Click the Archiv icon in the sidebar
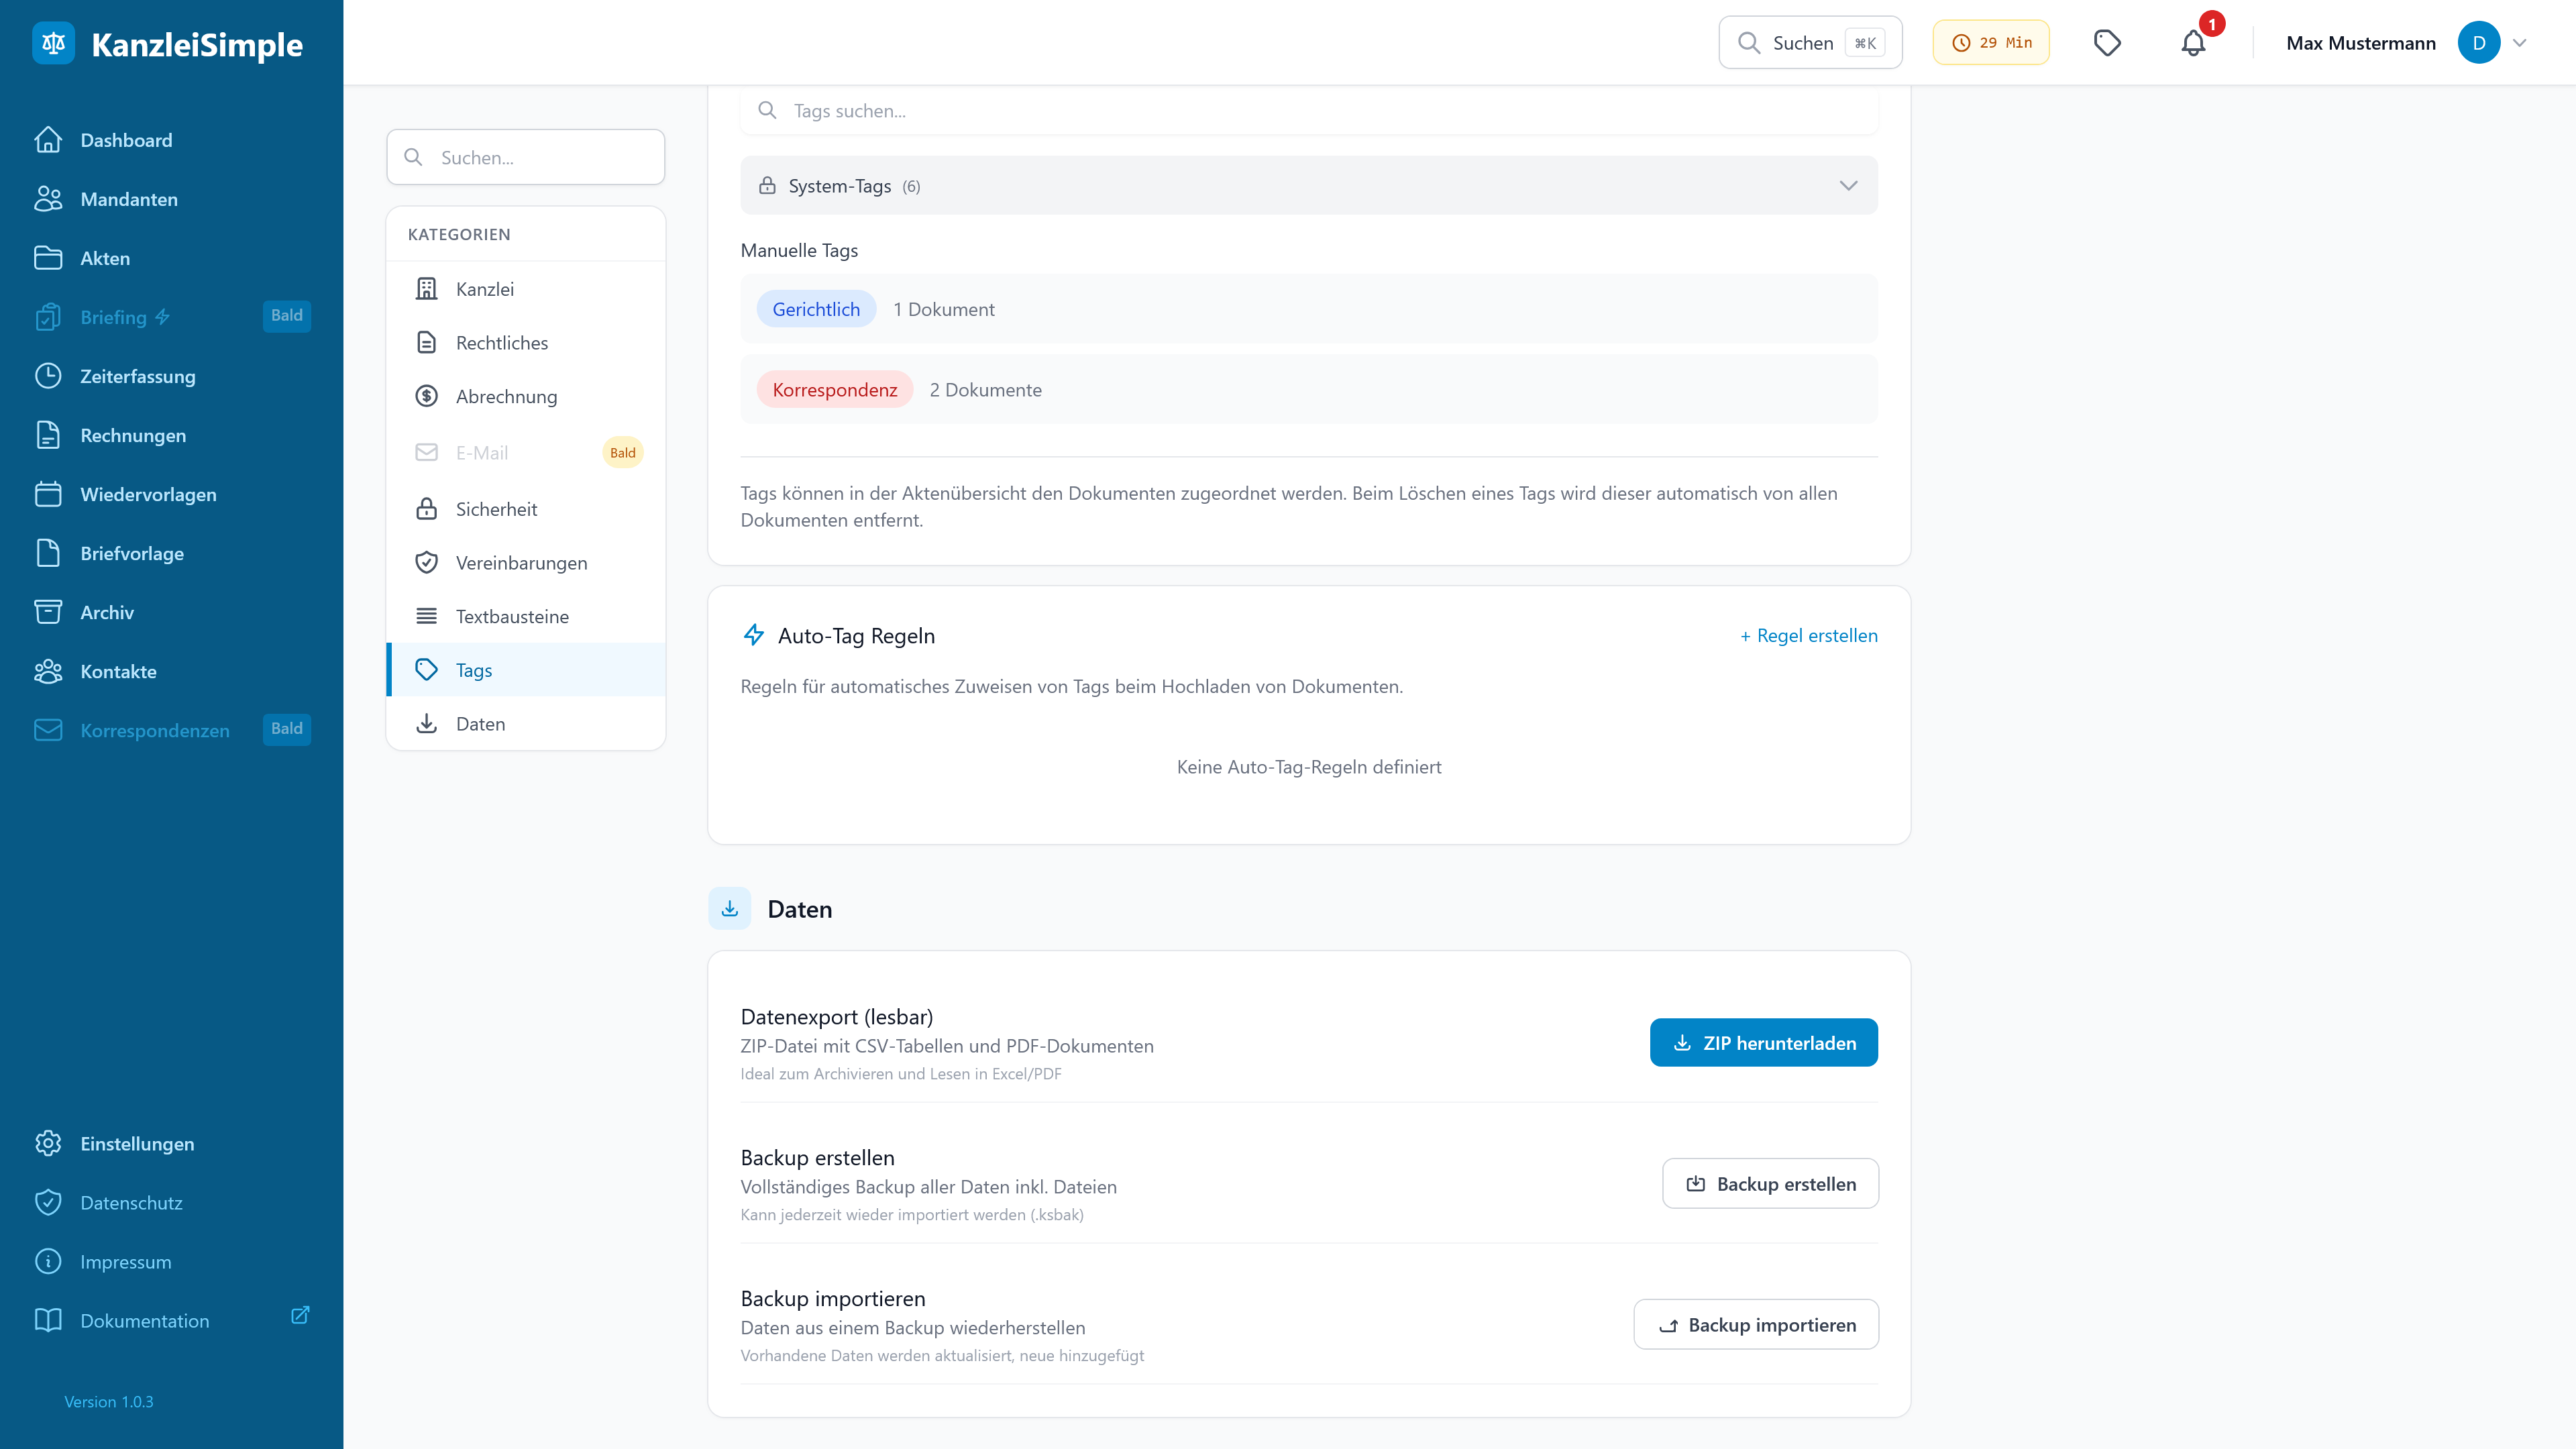 pos(49,611)
